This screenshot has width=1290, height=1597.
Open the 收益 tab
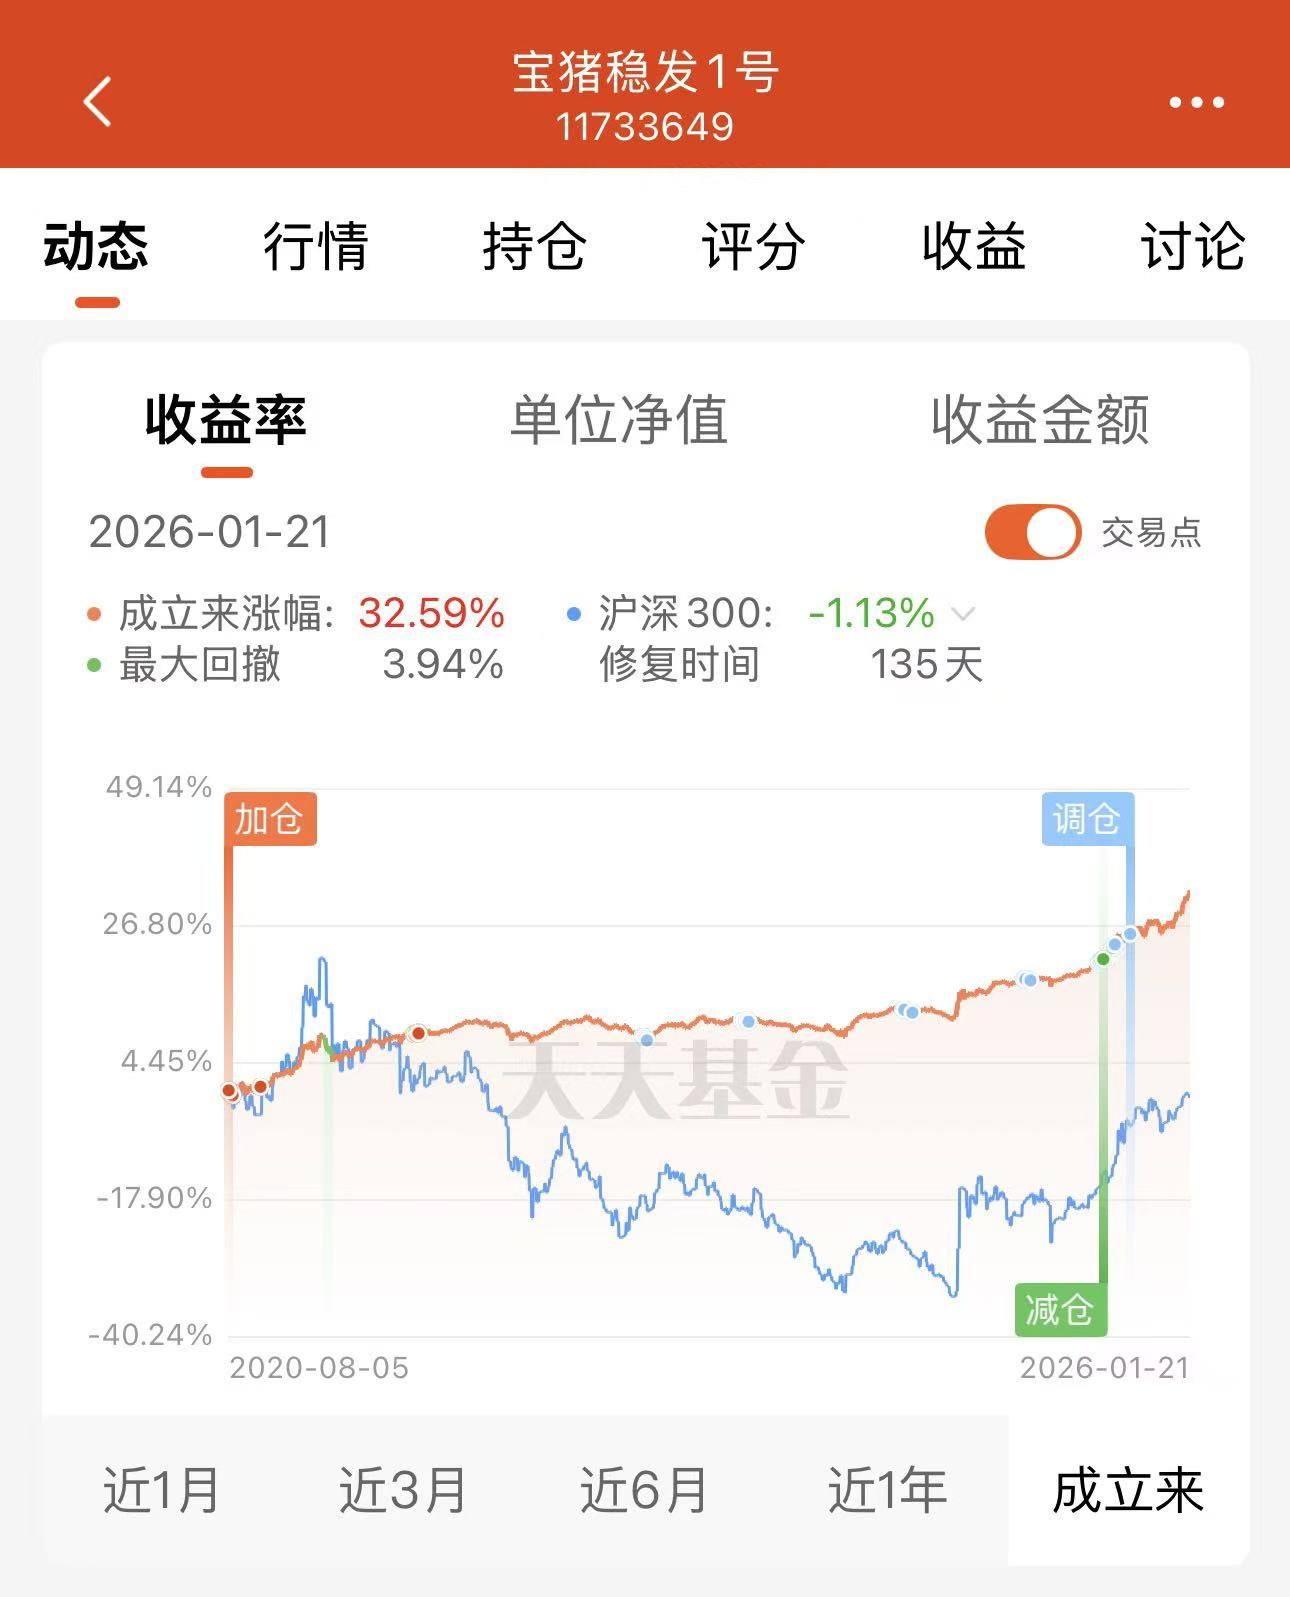(x=973, y=247)
